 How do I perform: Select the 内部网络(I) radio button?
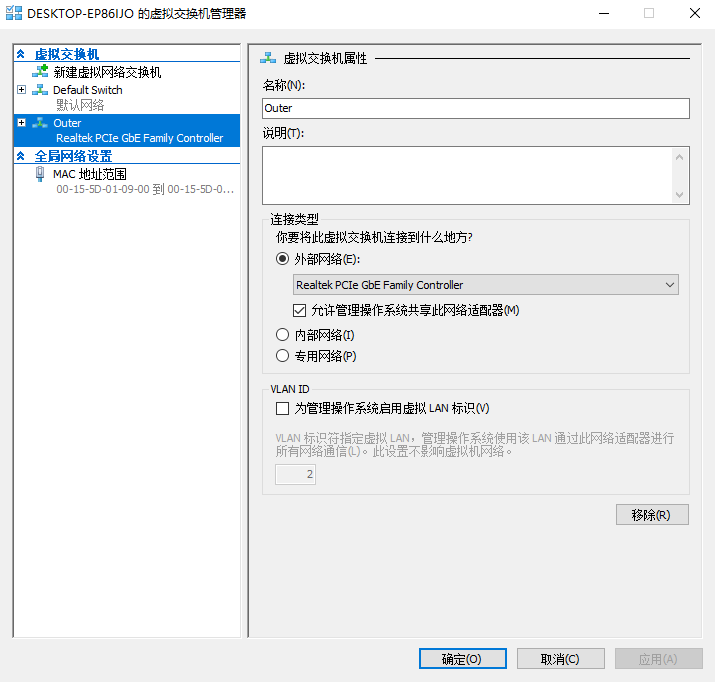(x=282, y=335)
